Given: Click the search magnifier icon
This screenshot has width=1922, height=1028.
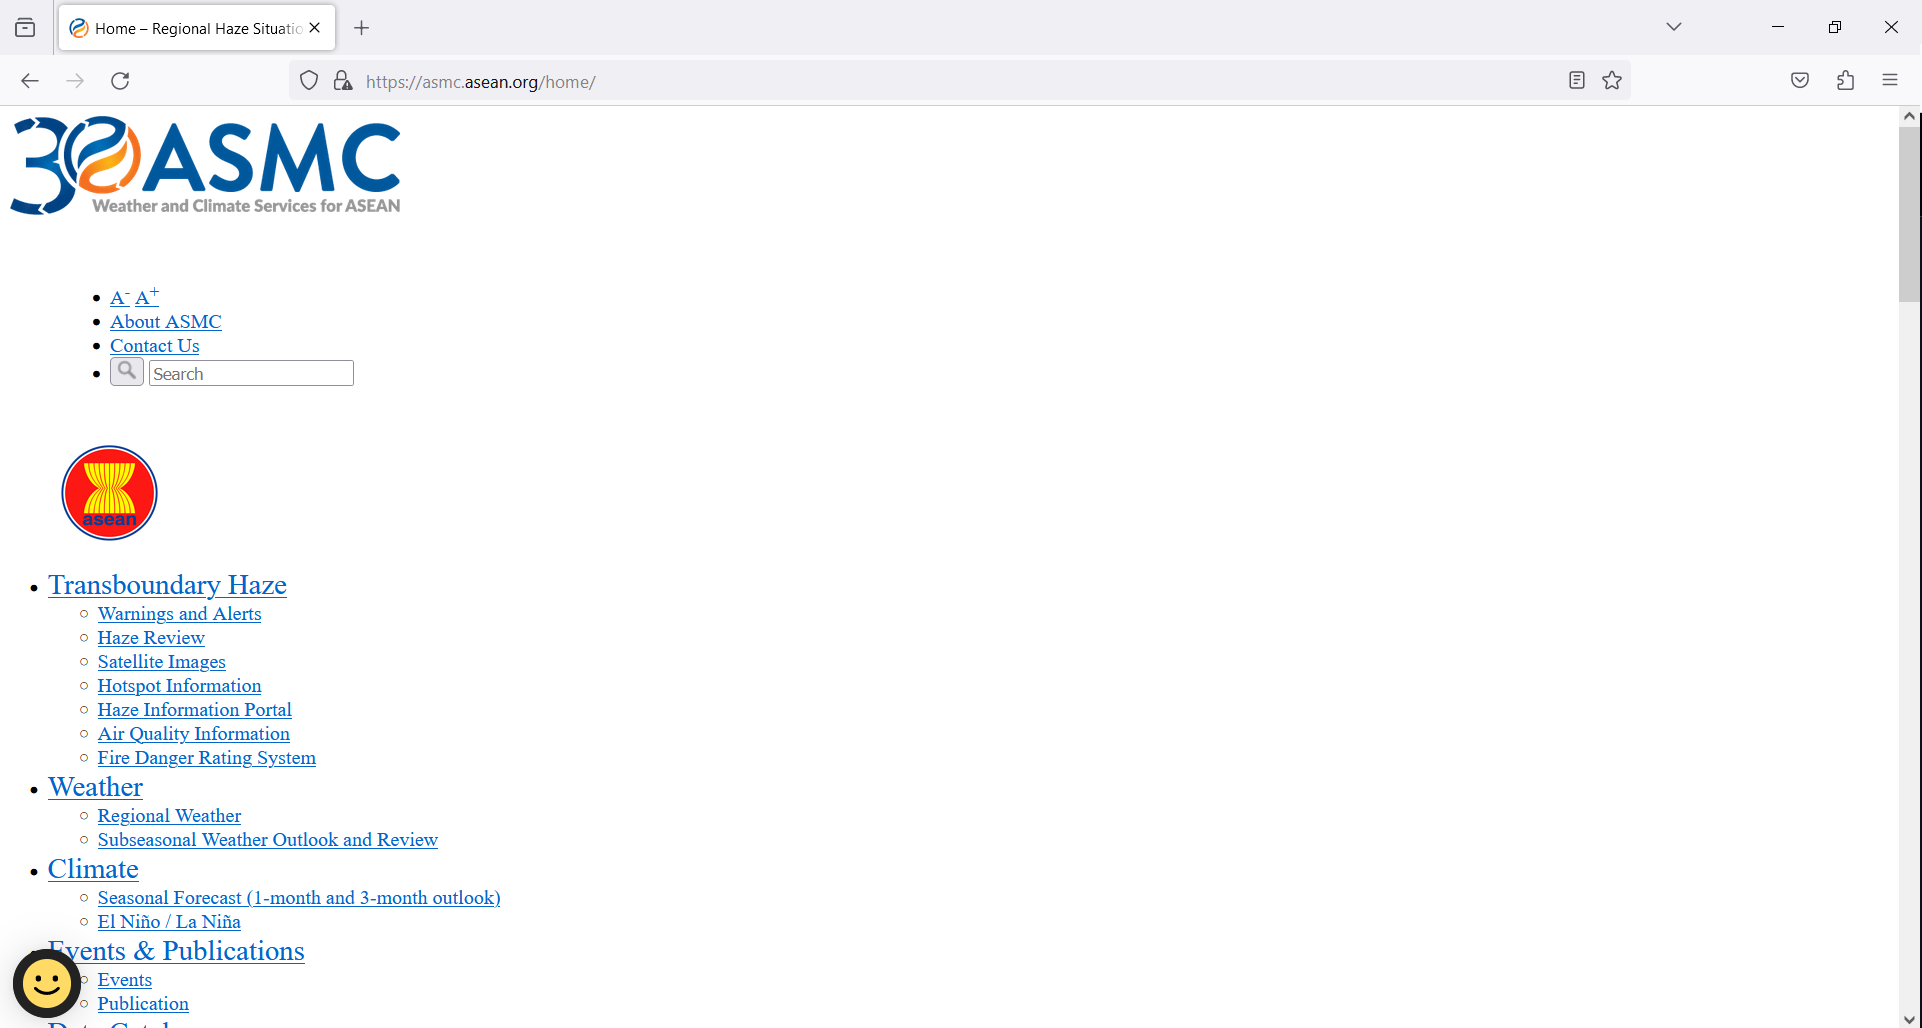Looking at the screenshot, I should point(126,371).
